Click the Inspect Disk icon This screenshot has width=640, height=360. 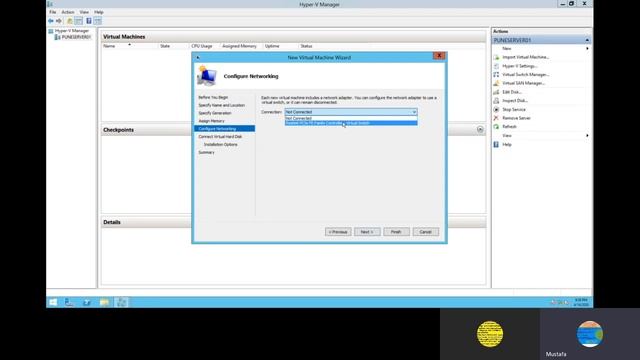[496, 101]
